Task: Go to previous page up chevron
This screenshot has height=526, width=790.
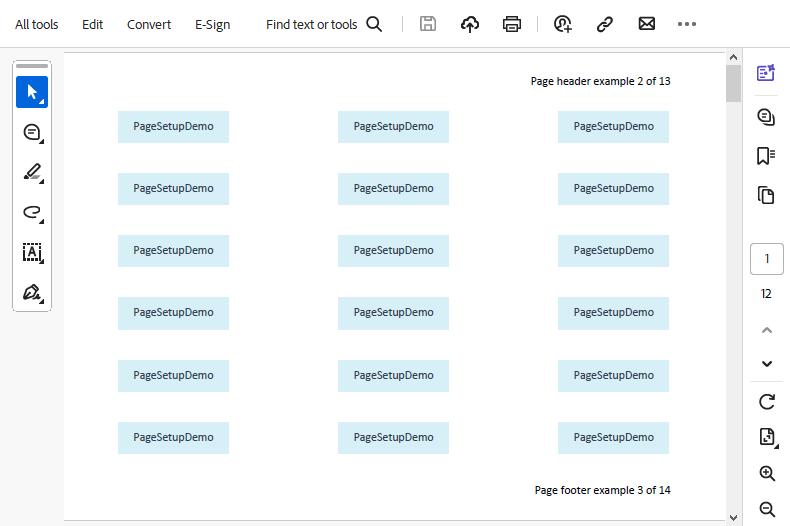Action: point(767,329)
